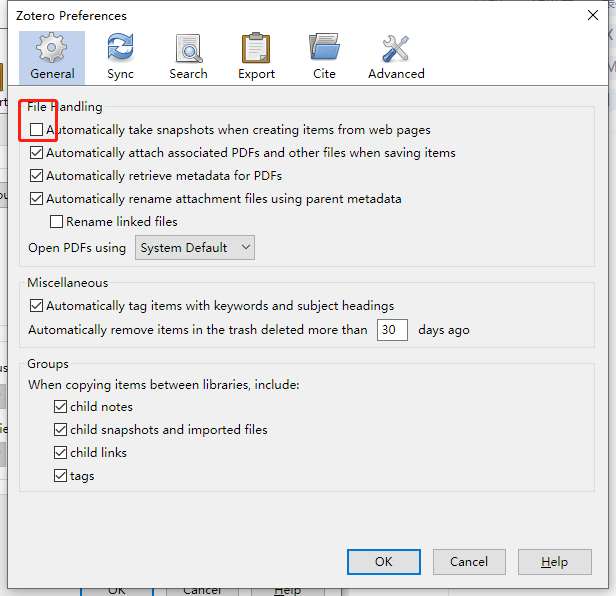Cancel the Zotero Preferences dialog

[469, 562]
